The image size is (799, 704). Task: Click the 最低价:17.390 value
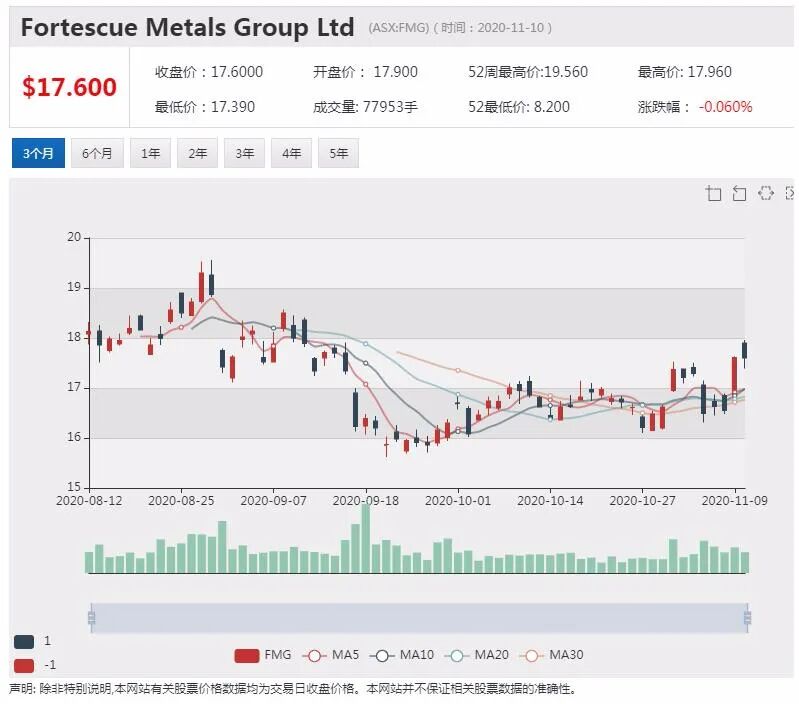click(x=205, y=107)
